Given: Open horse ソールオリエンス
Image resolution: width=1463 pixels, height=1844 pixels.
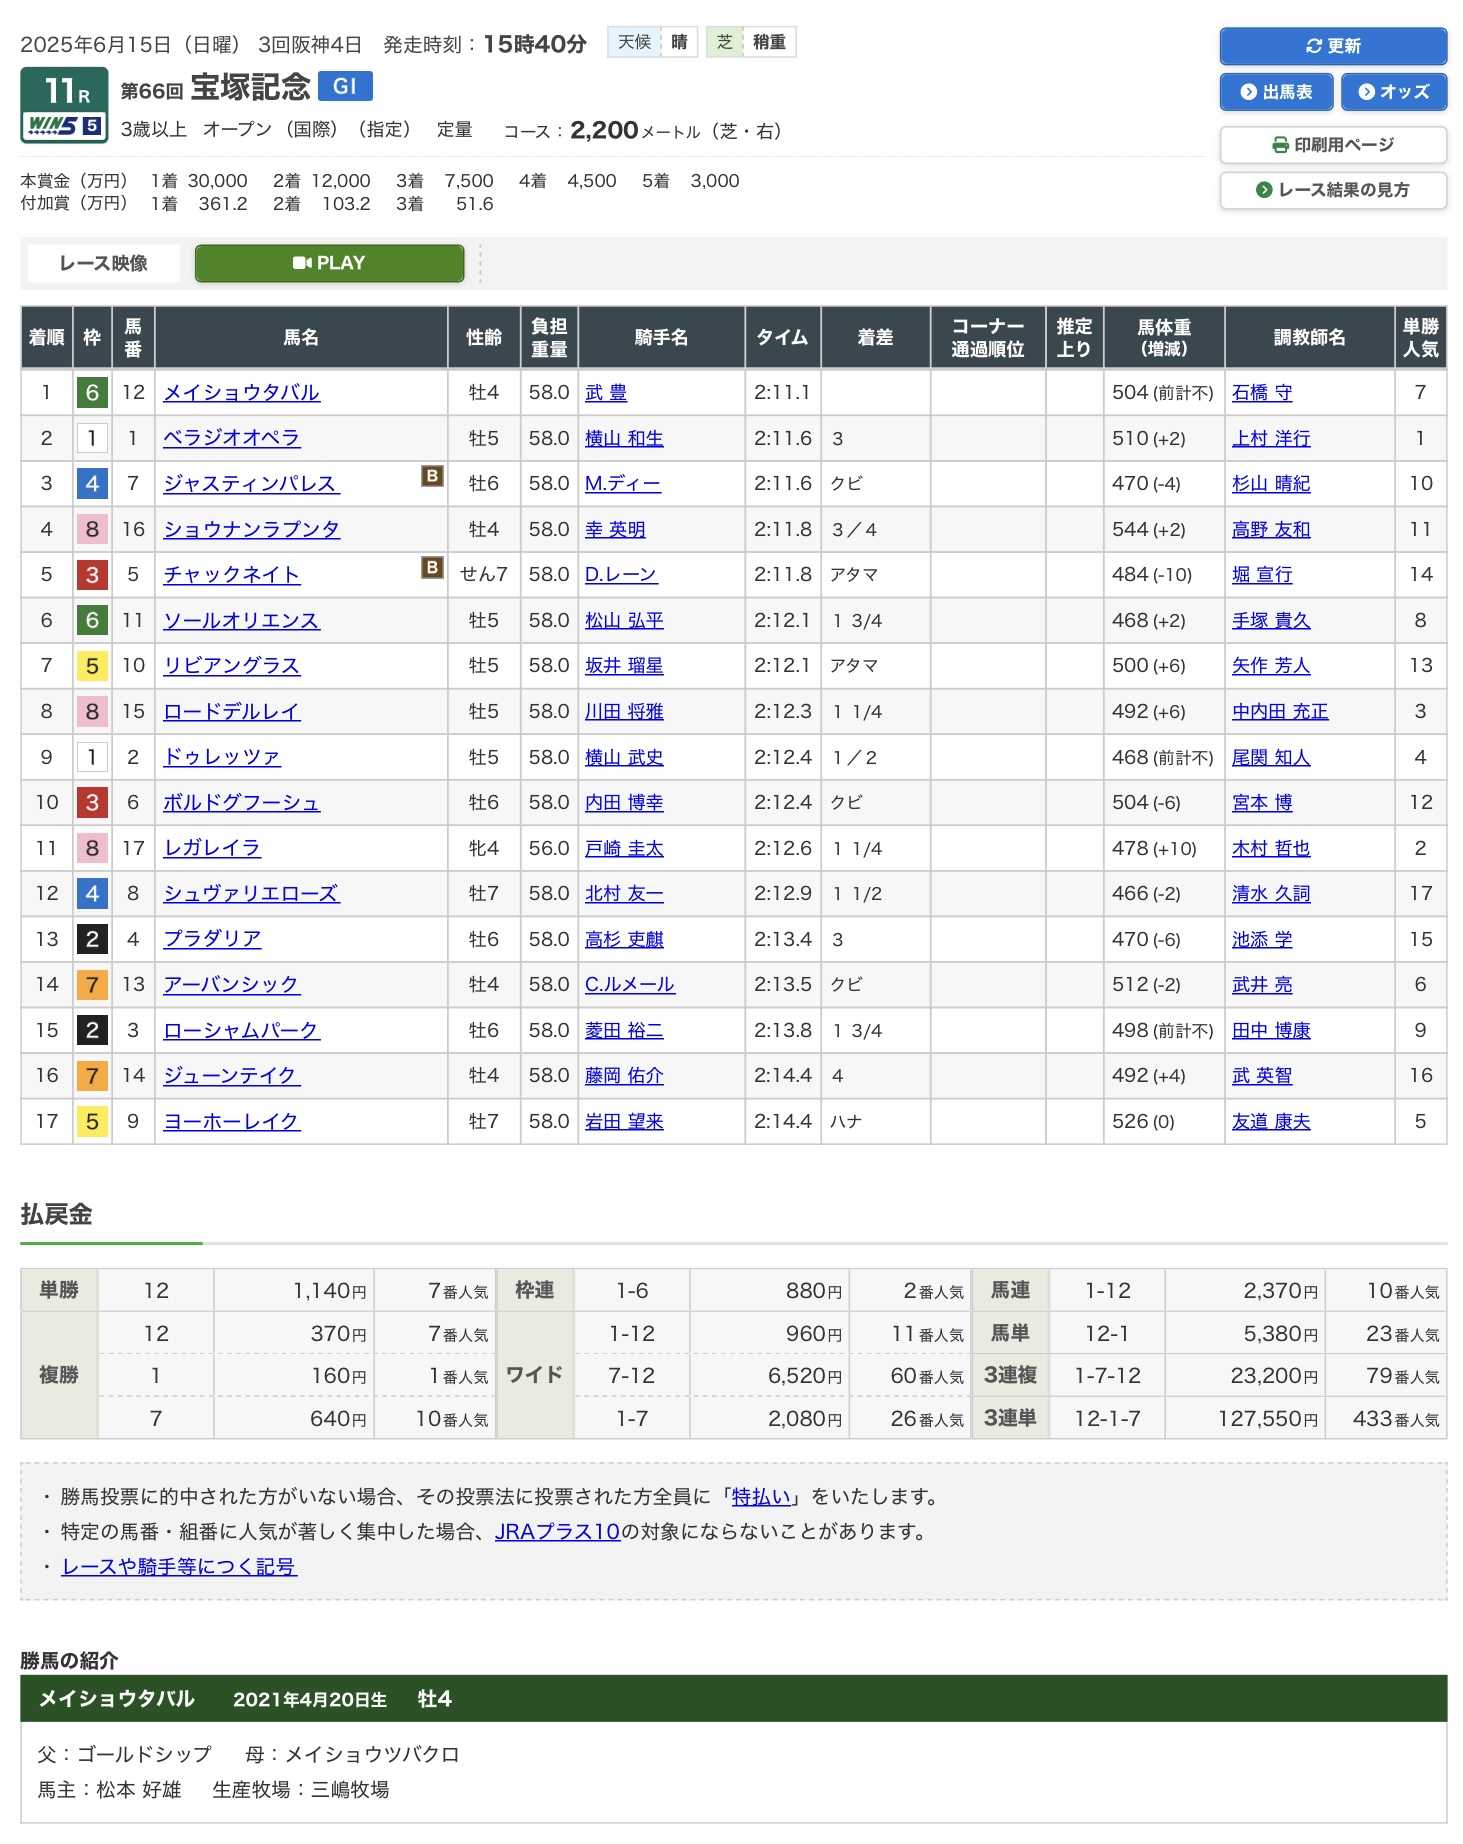Looking at the screenshot, I should coord(241,620).
